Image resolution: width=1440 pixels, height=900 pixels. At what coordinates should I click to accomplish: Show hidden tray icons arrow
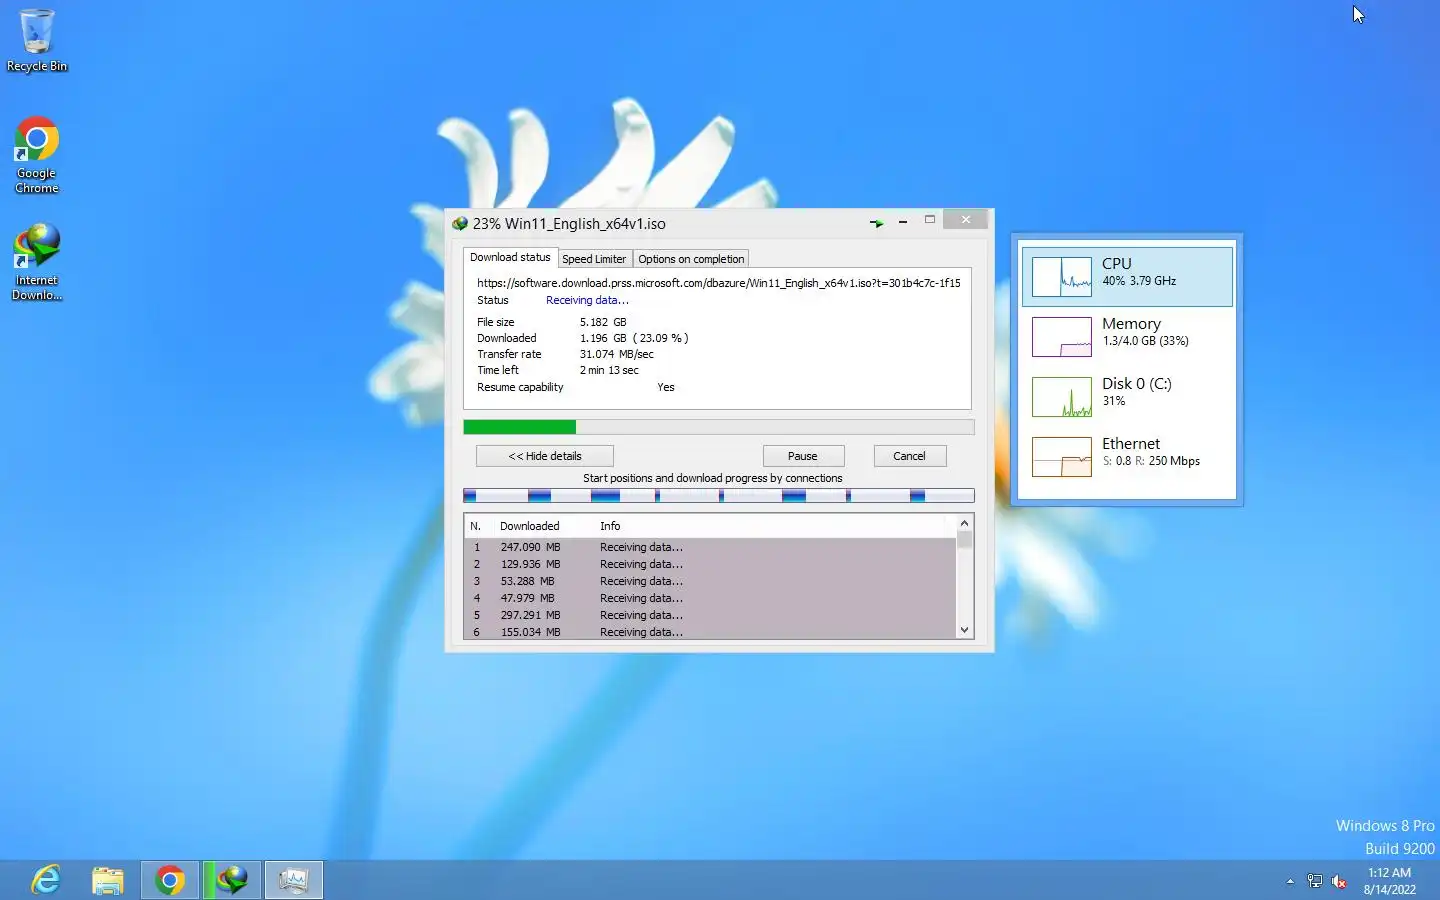pos(1290,881)
